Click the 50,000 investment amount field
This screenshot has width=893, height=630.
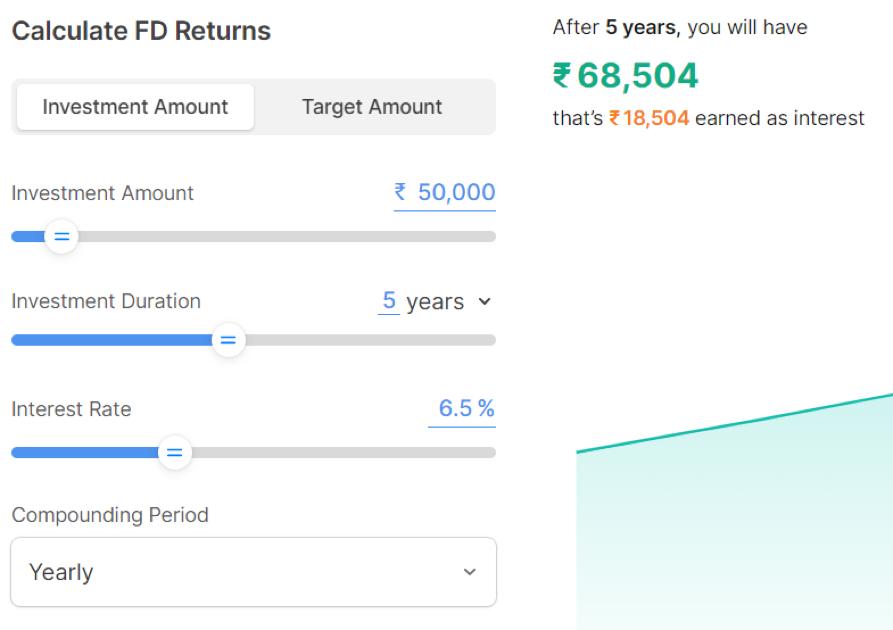[x=456, y=192]
